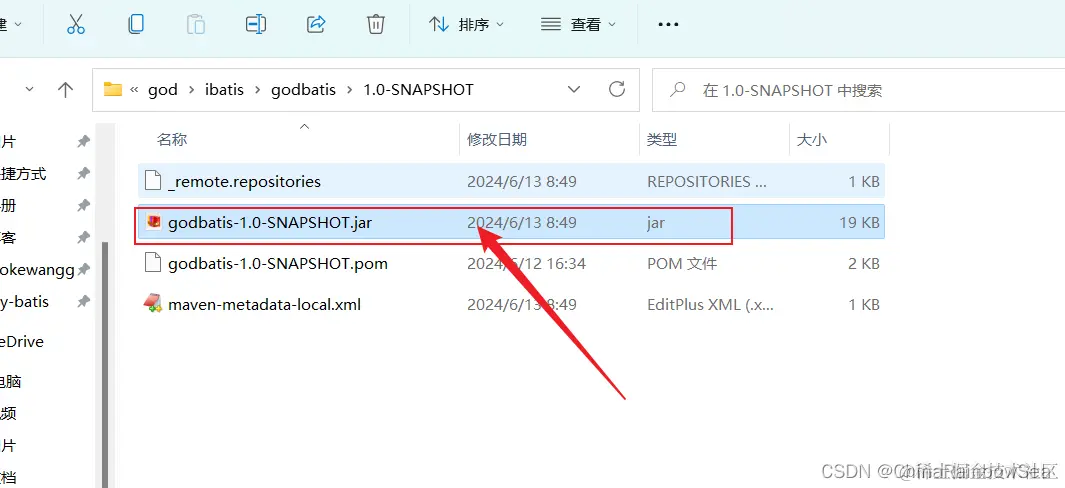
Task: Click 'eDrive' item in sidebar
Action: point(22,342)
